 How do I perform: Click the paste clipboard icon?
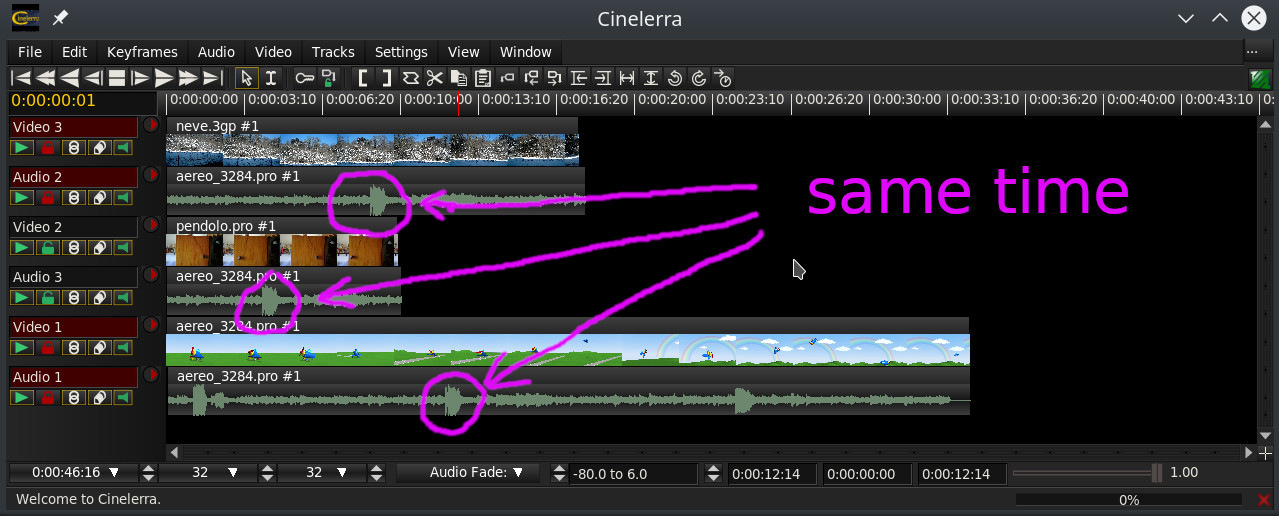(x=483, y=78)
